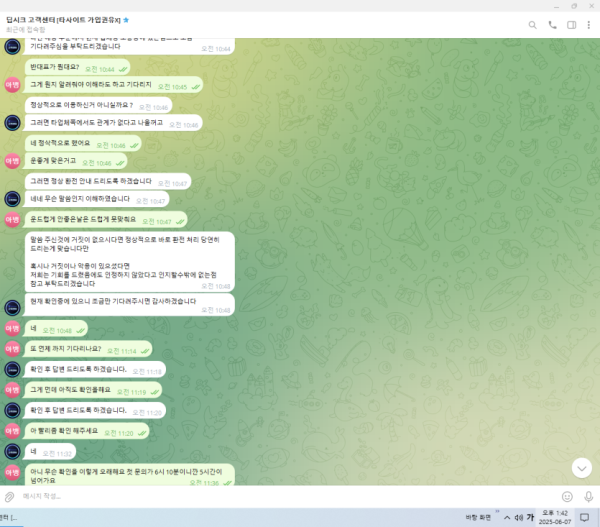Select message 운좋게 맞은거고

click(76, 161)
